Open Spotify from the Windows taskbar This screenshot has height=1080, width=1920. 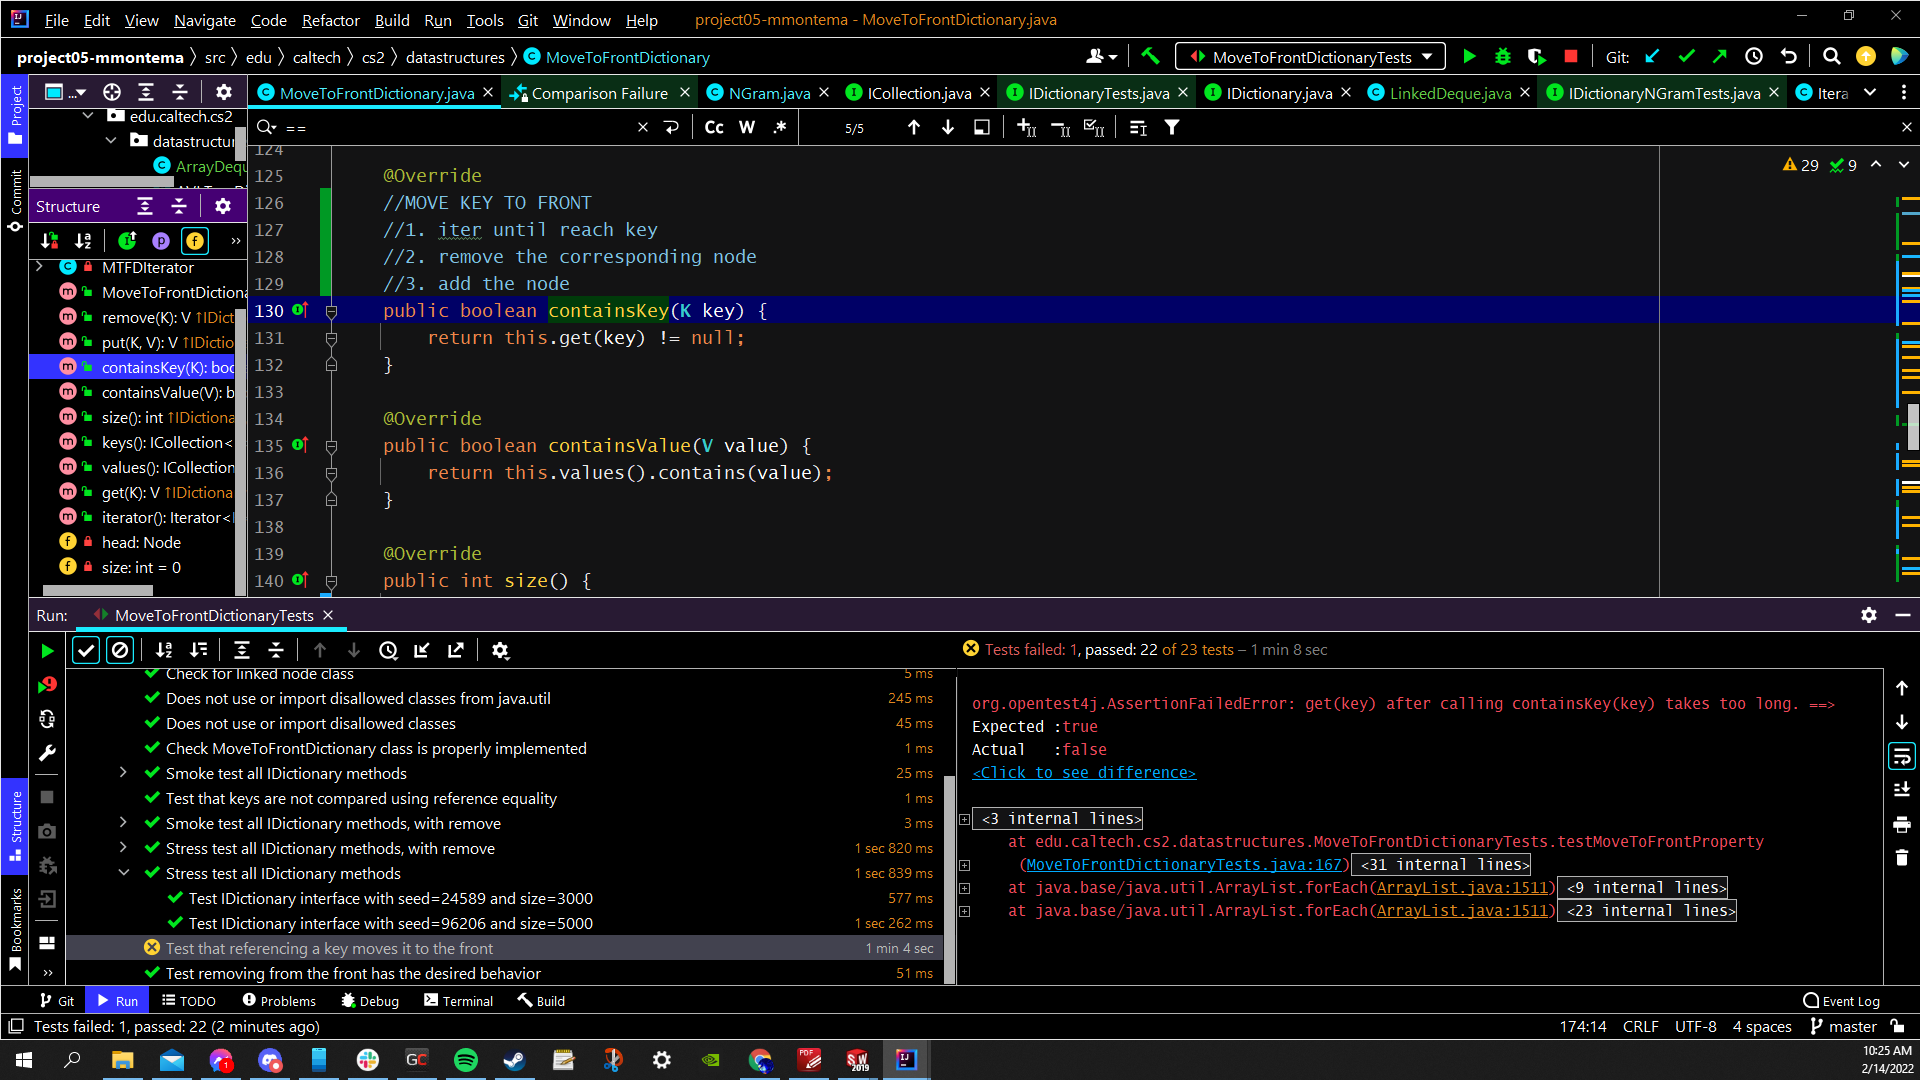[x=465, y=1060]
